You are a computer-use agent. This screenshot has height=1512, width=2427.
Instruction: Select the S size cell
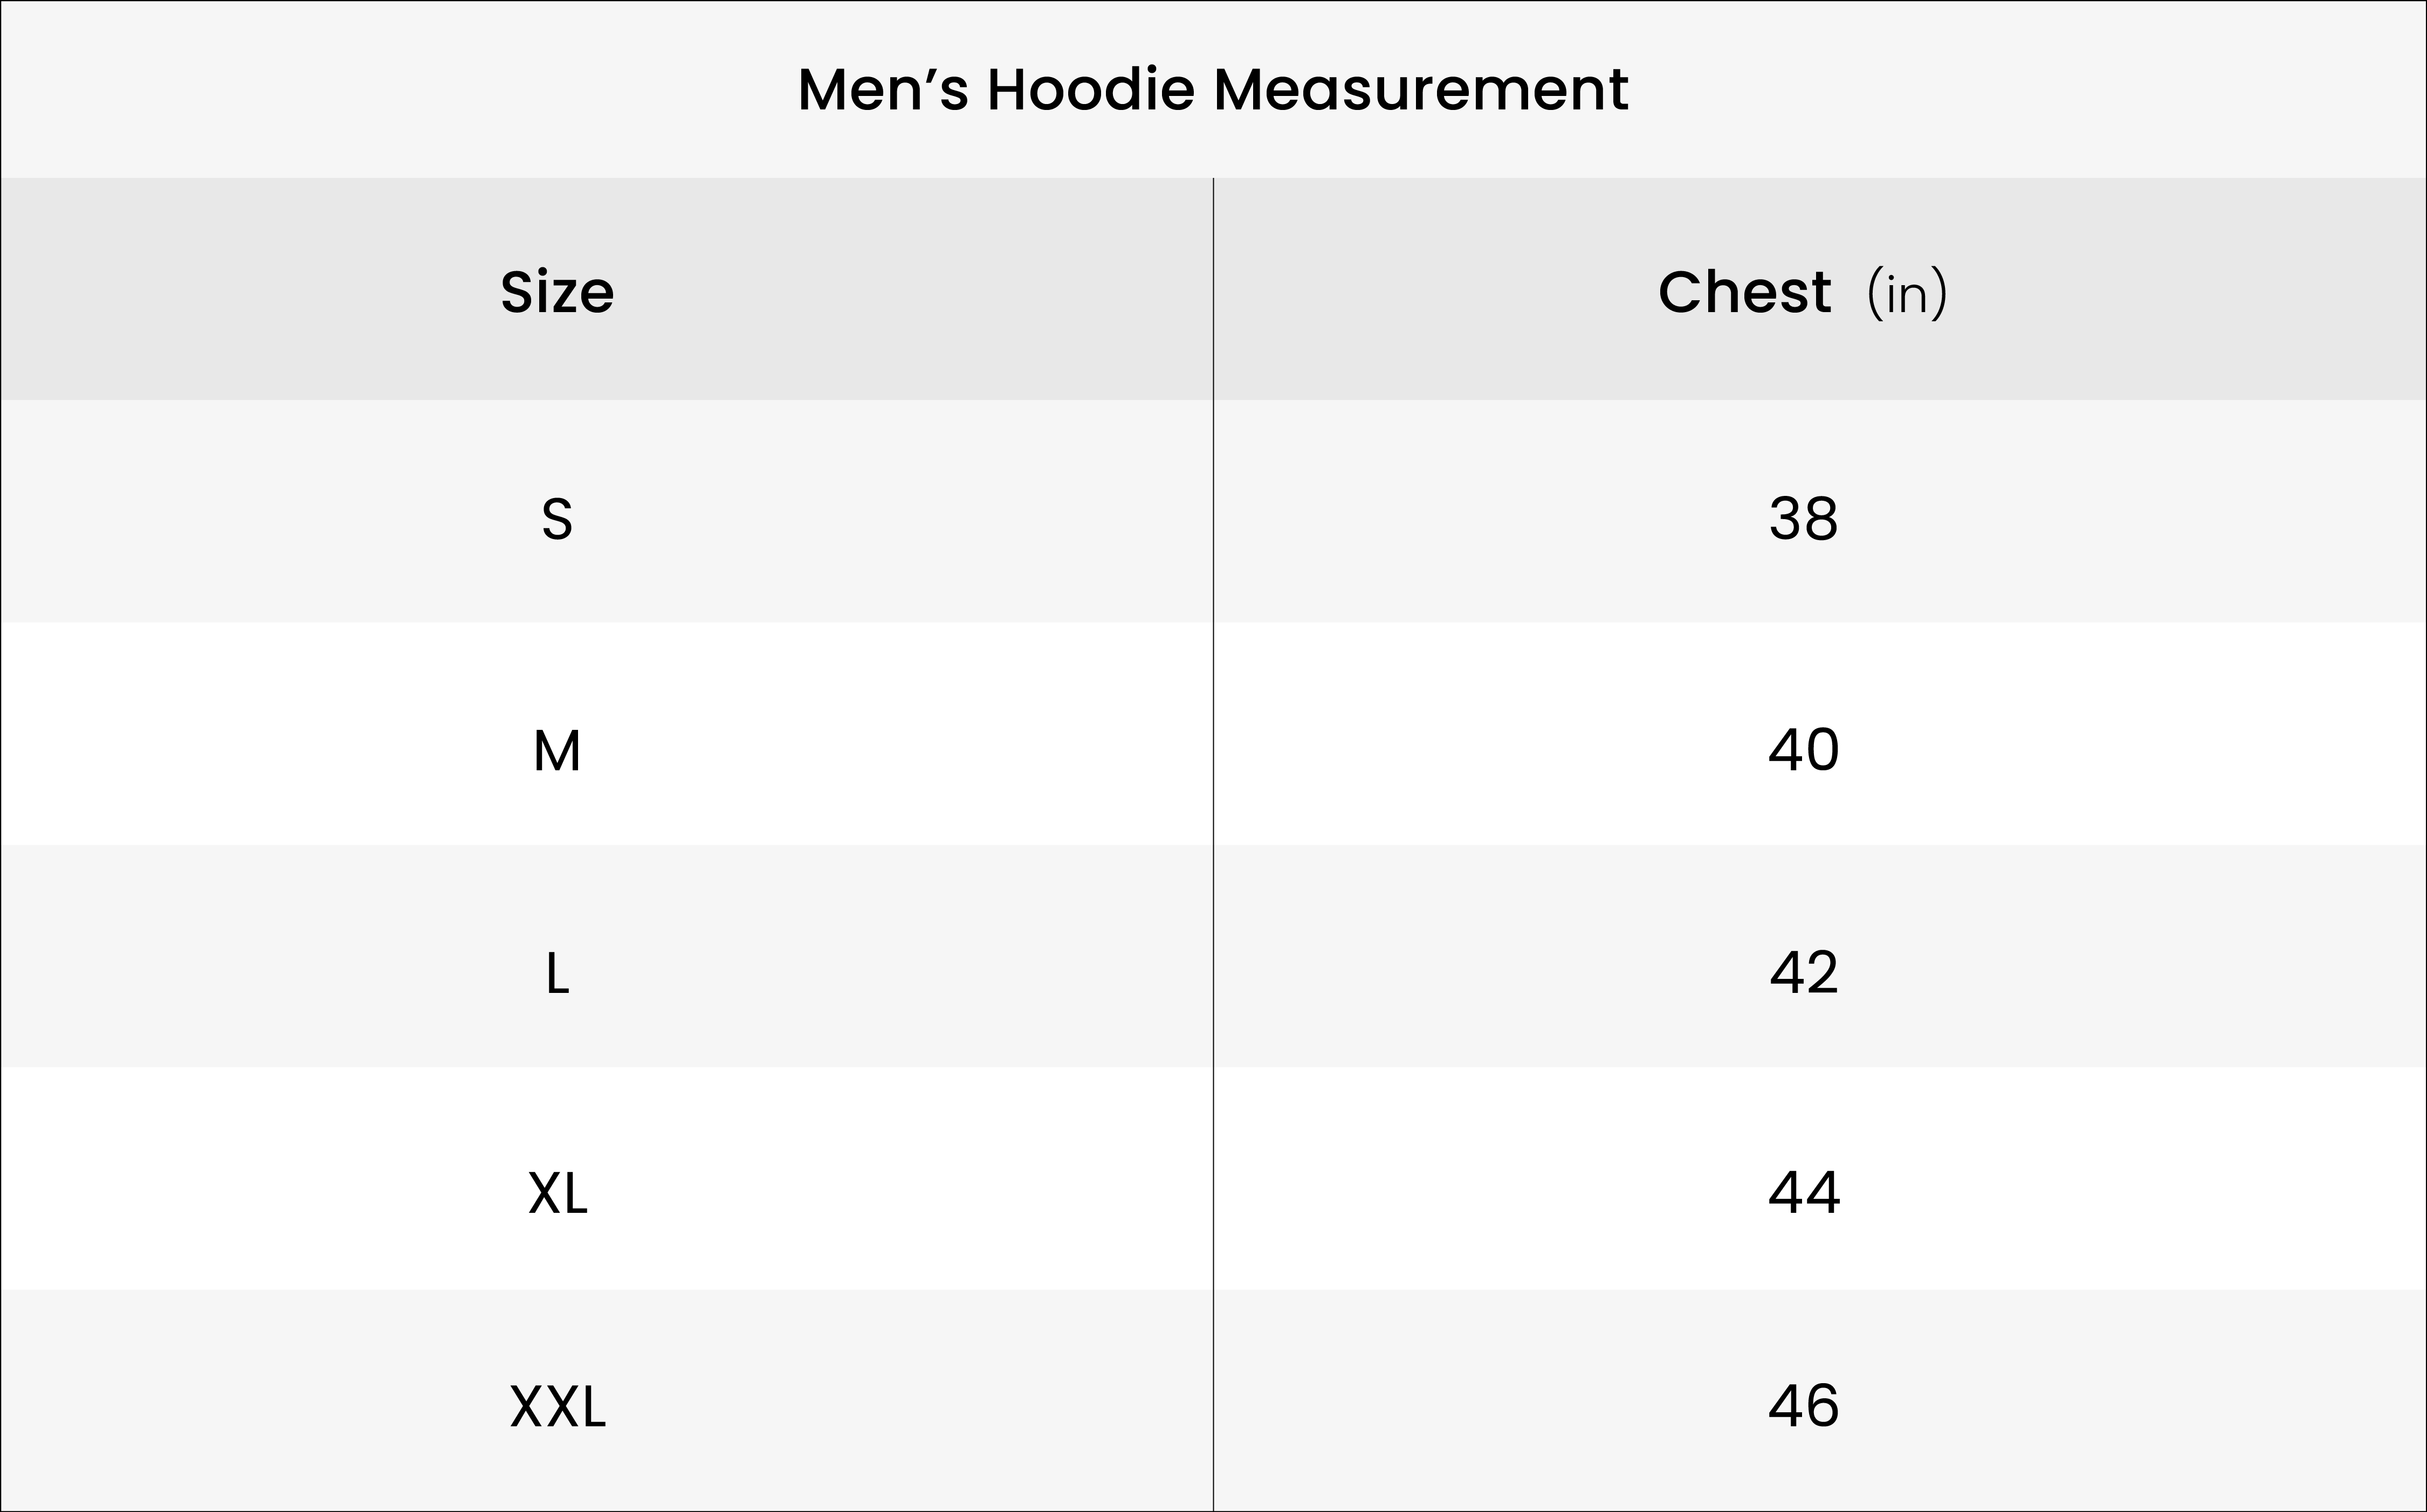(557, 520)
